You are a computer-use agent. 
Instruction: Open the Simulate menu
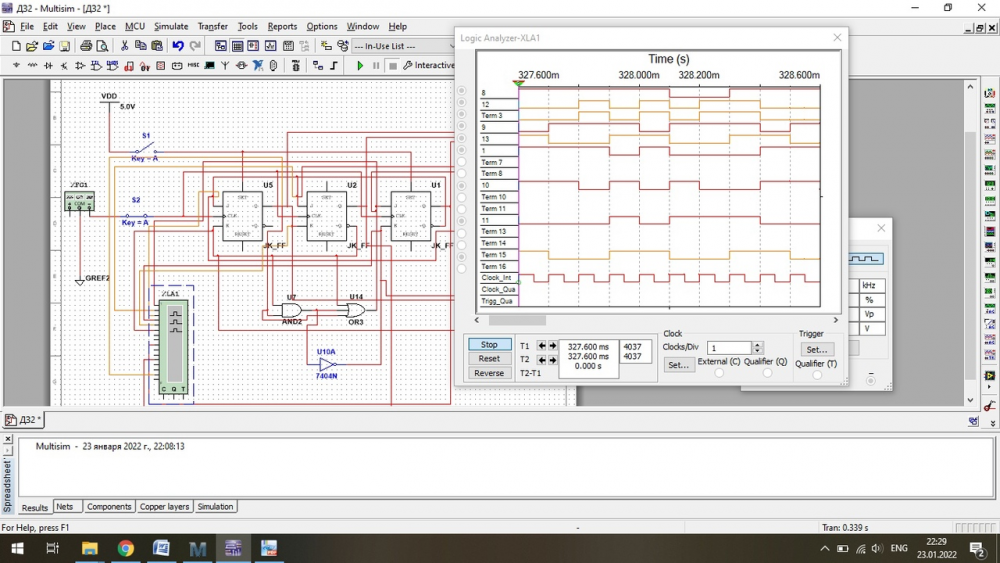(171, 26)
